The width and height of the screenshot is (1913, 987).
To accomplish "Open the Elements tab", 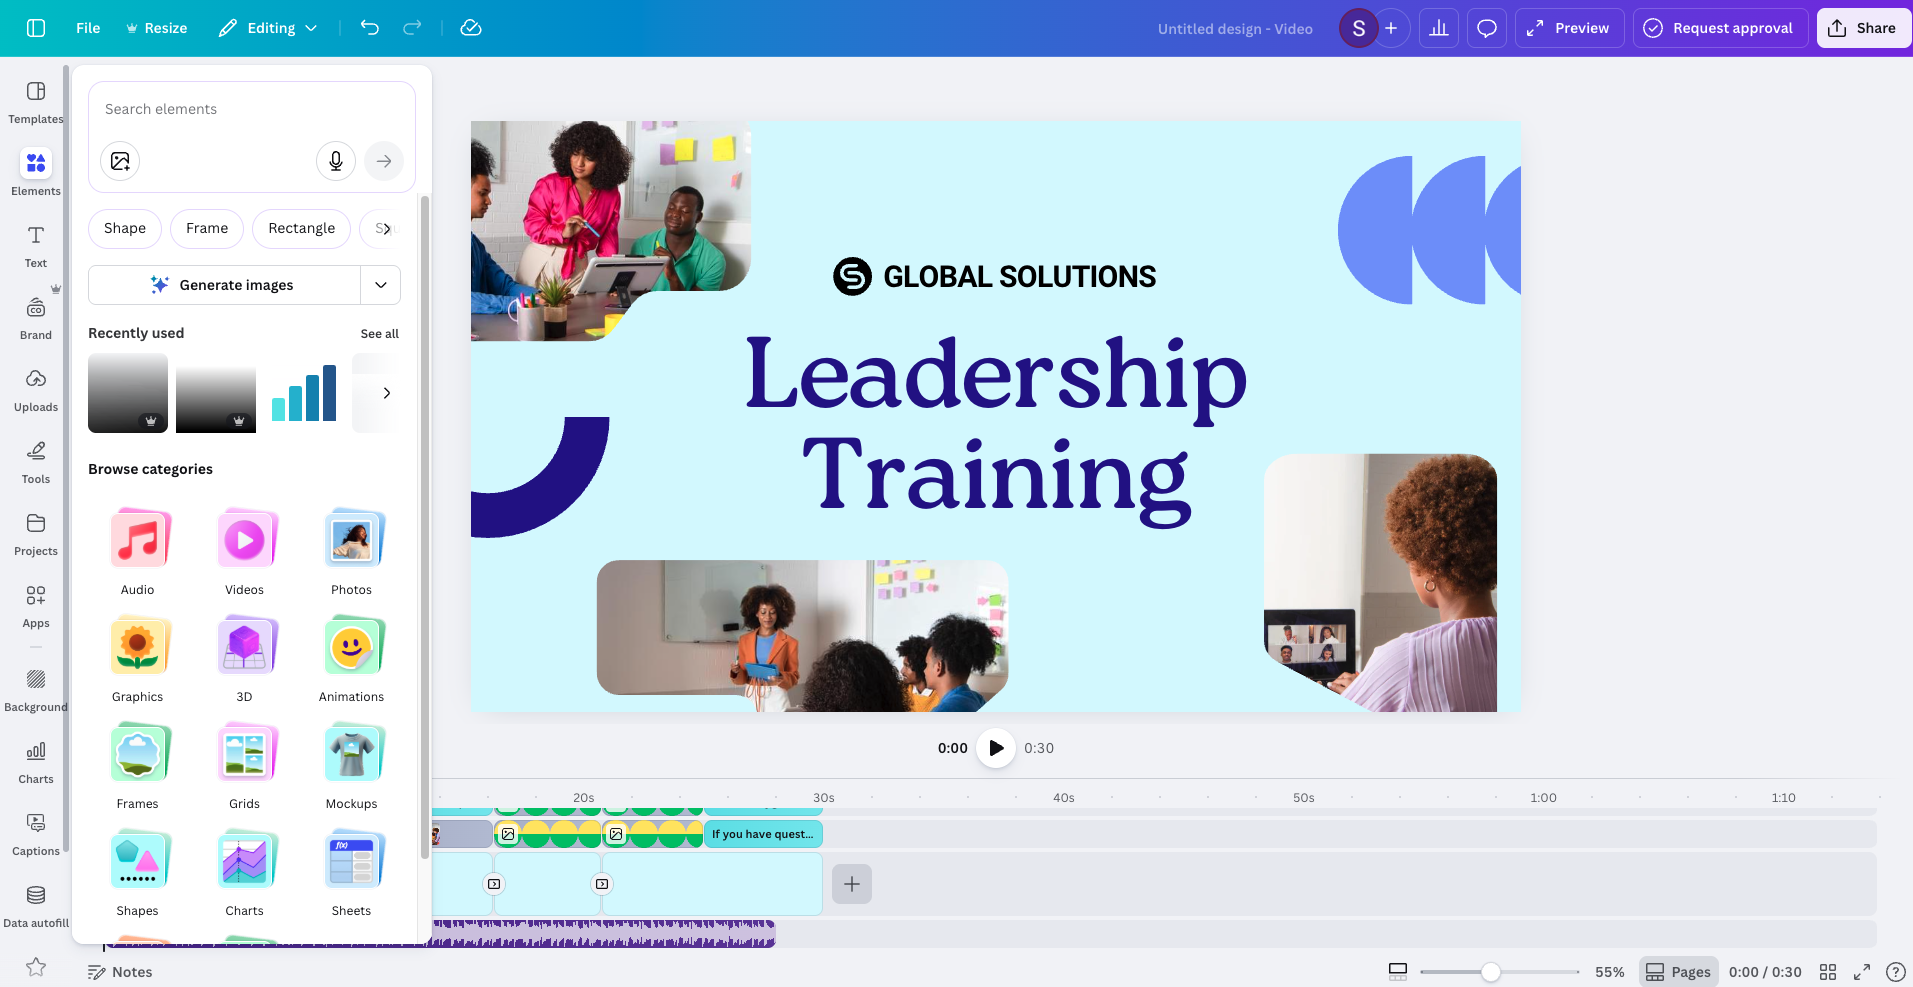I will (36, 173).
